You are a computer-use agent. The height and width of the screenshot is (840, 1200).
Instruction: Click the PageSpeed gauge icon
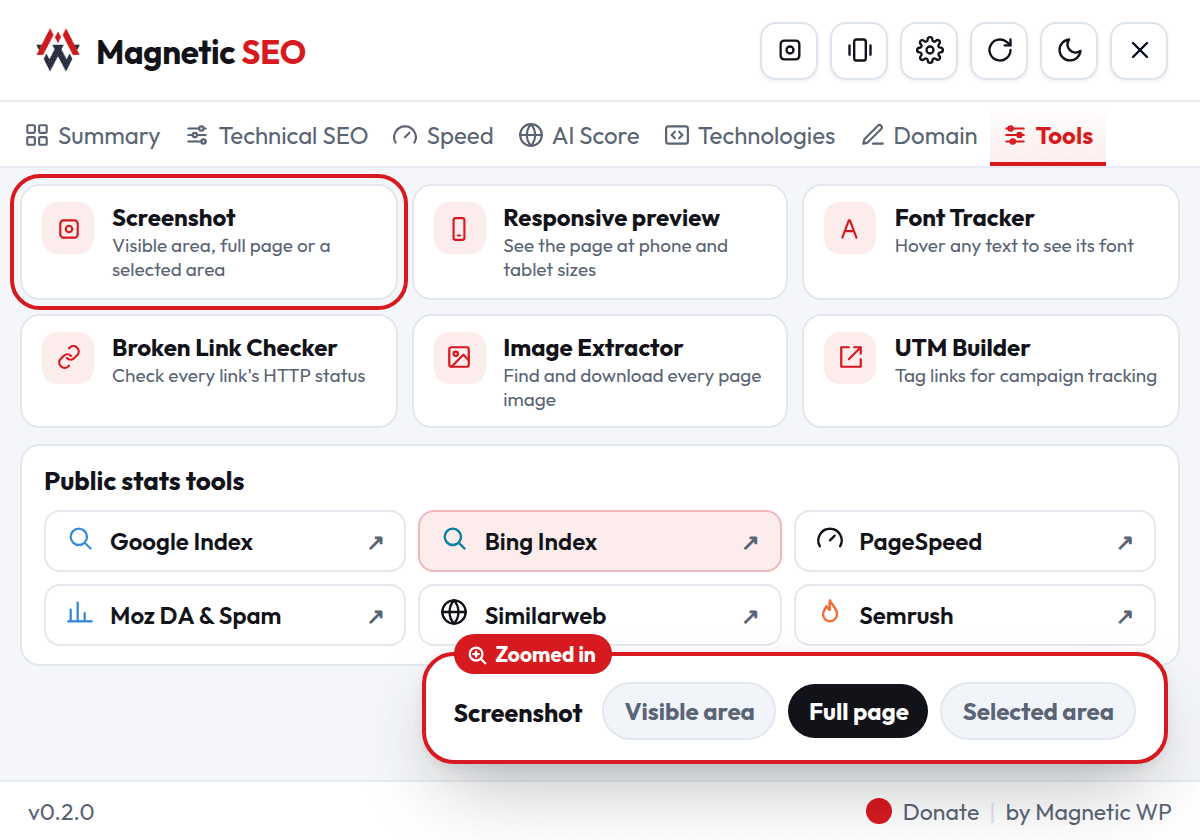pyautogui.click(x=830, y=540)
